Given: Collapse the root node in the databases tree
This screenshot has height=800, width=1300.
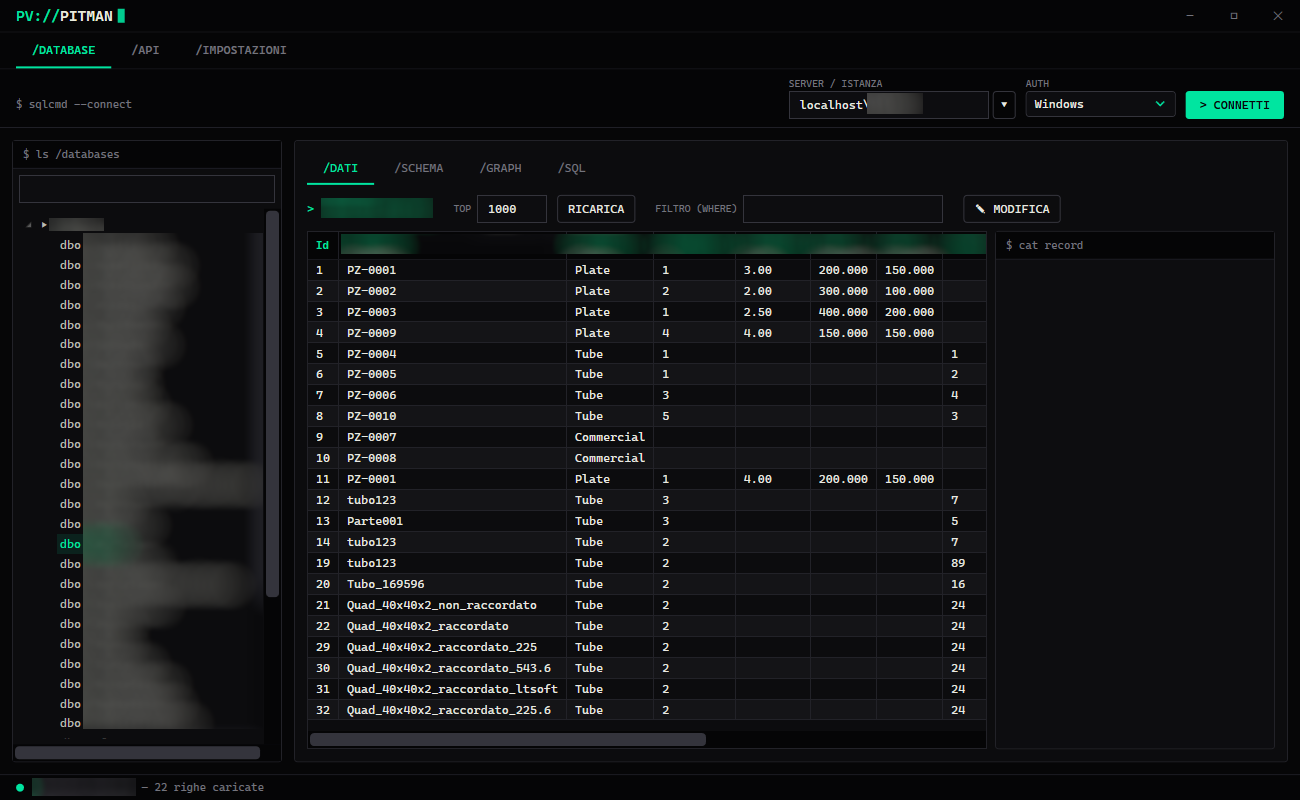Looking at the screenshot, I should point(29,225).
